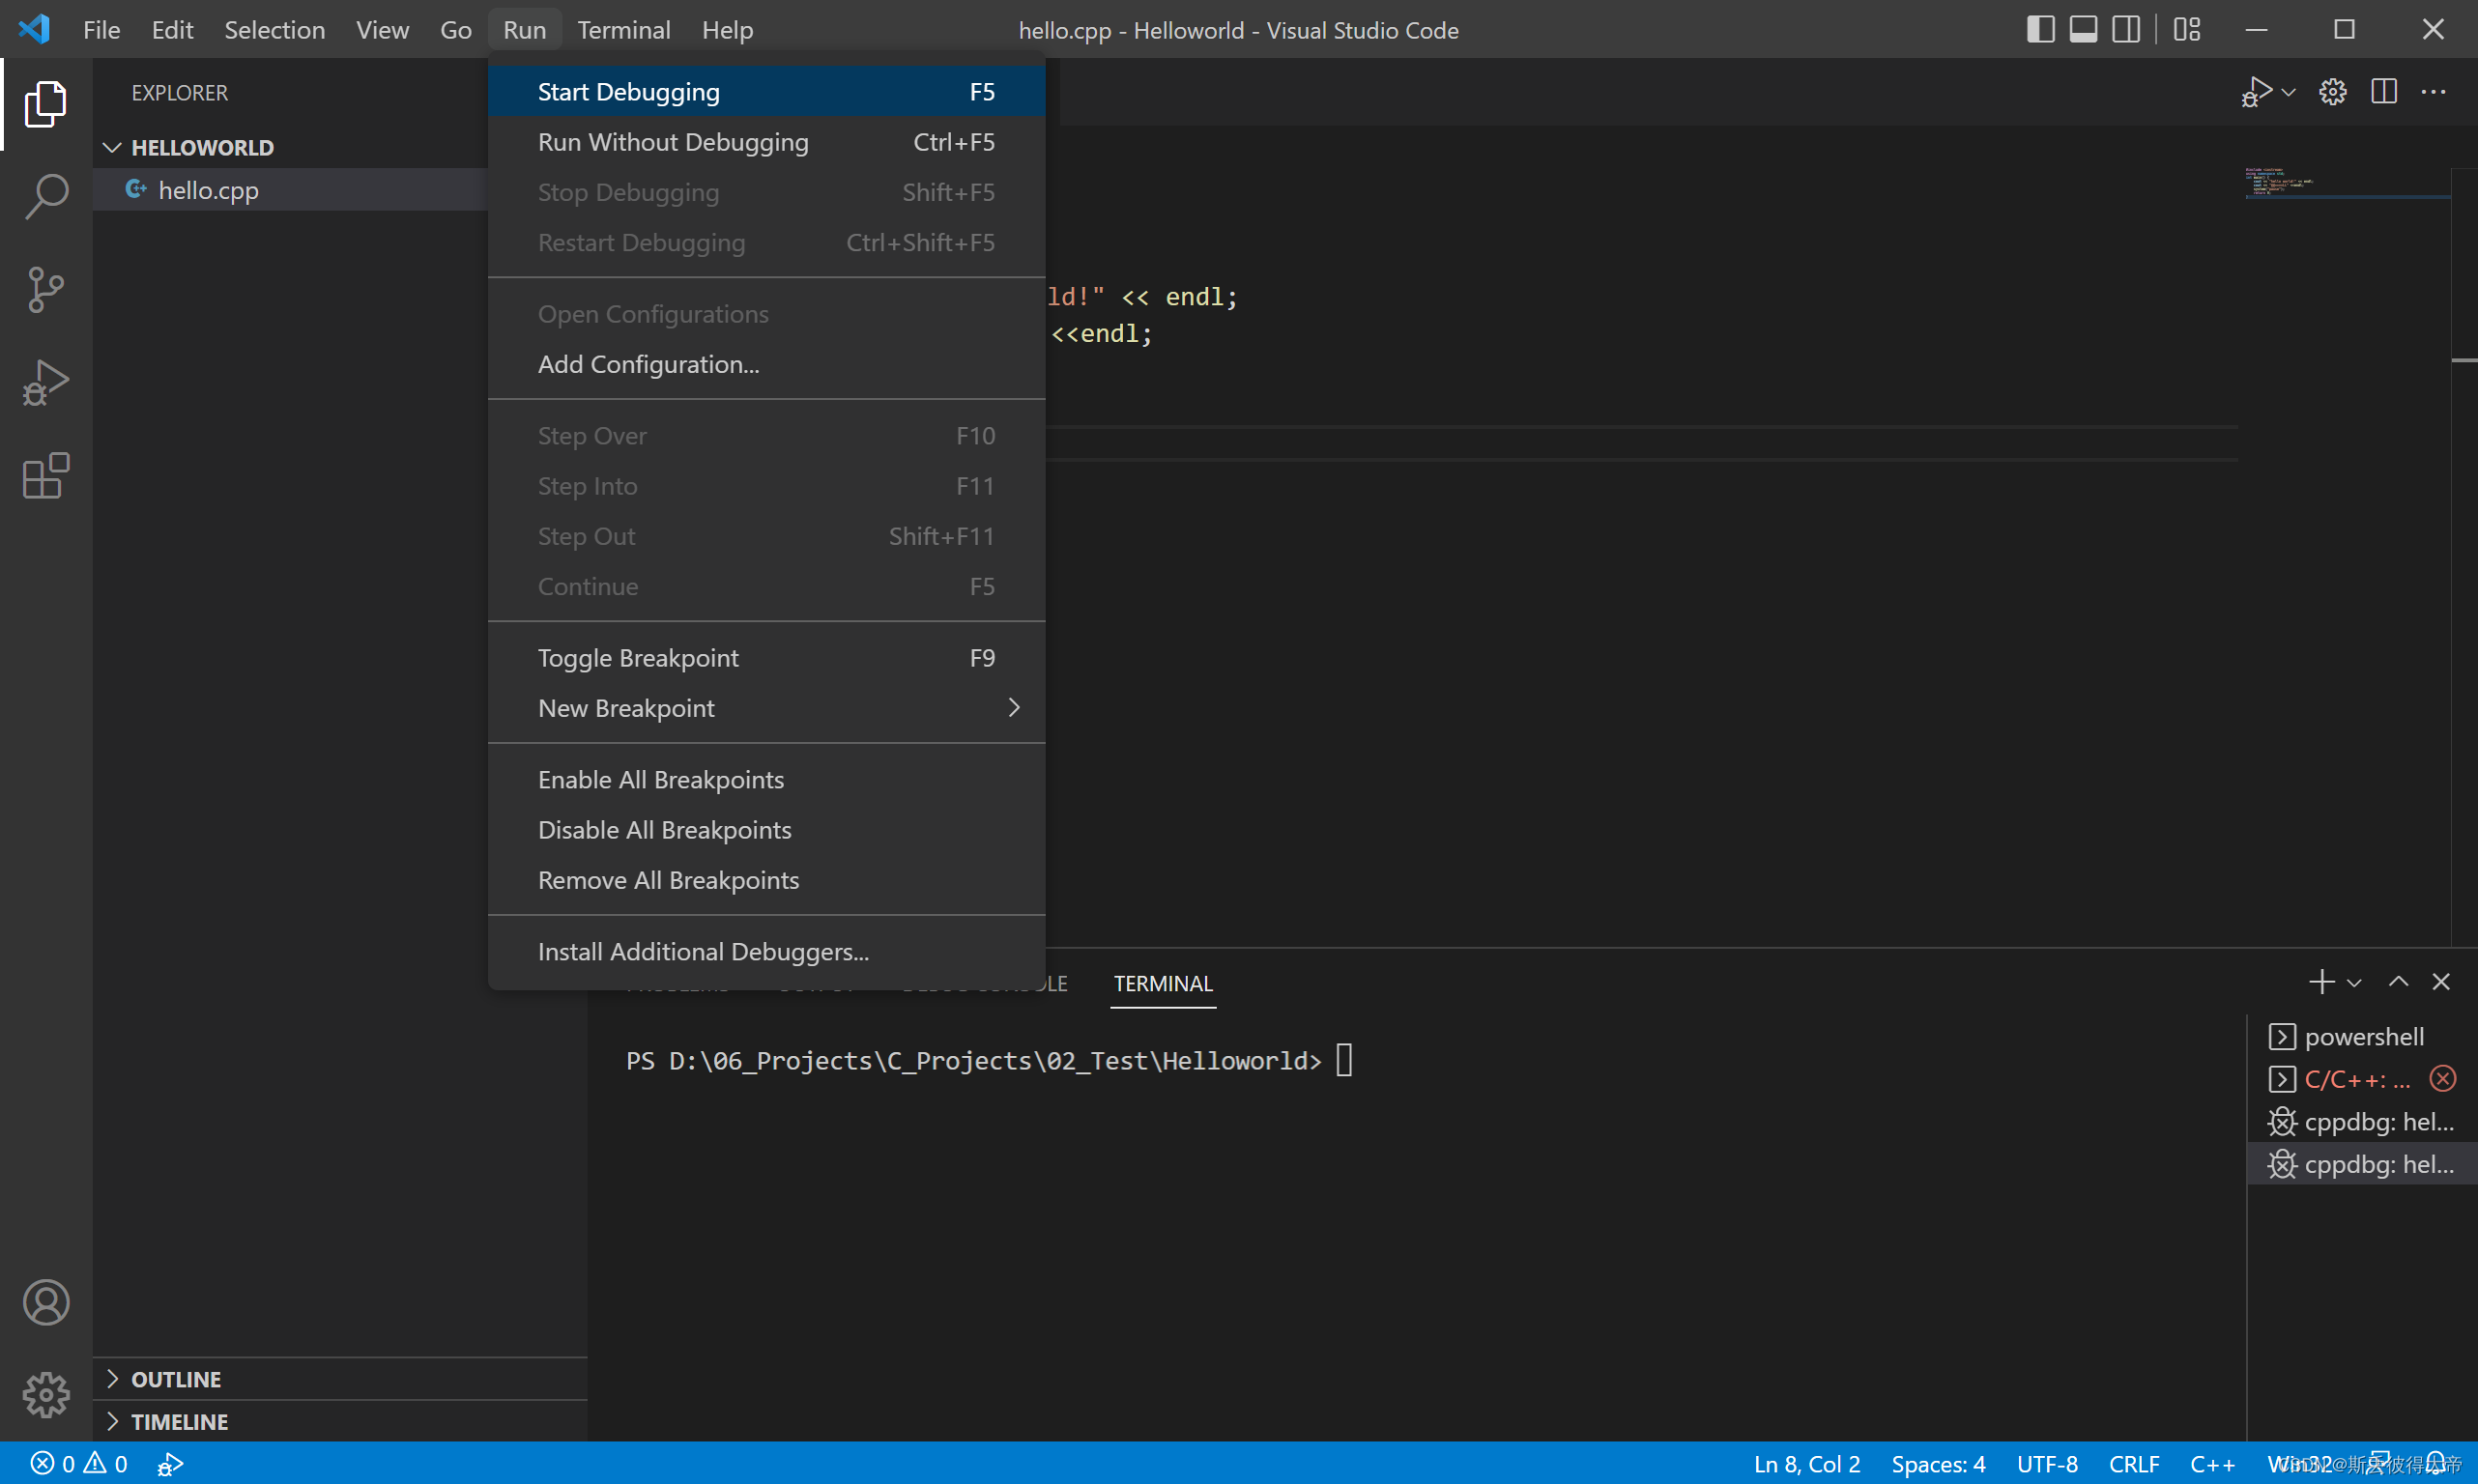Open the Extensions view icon
Screen dimensions: 2478x1484
coord(46,476)
